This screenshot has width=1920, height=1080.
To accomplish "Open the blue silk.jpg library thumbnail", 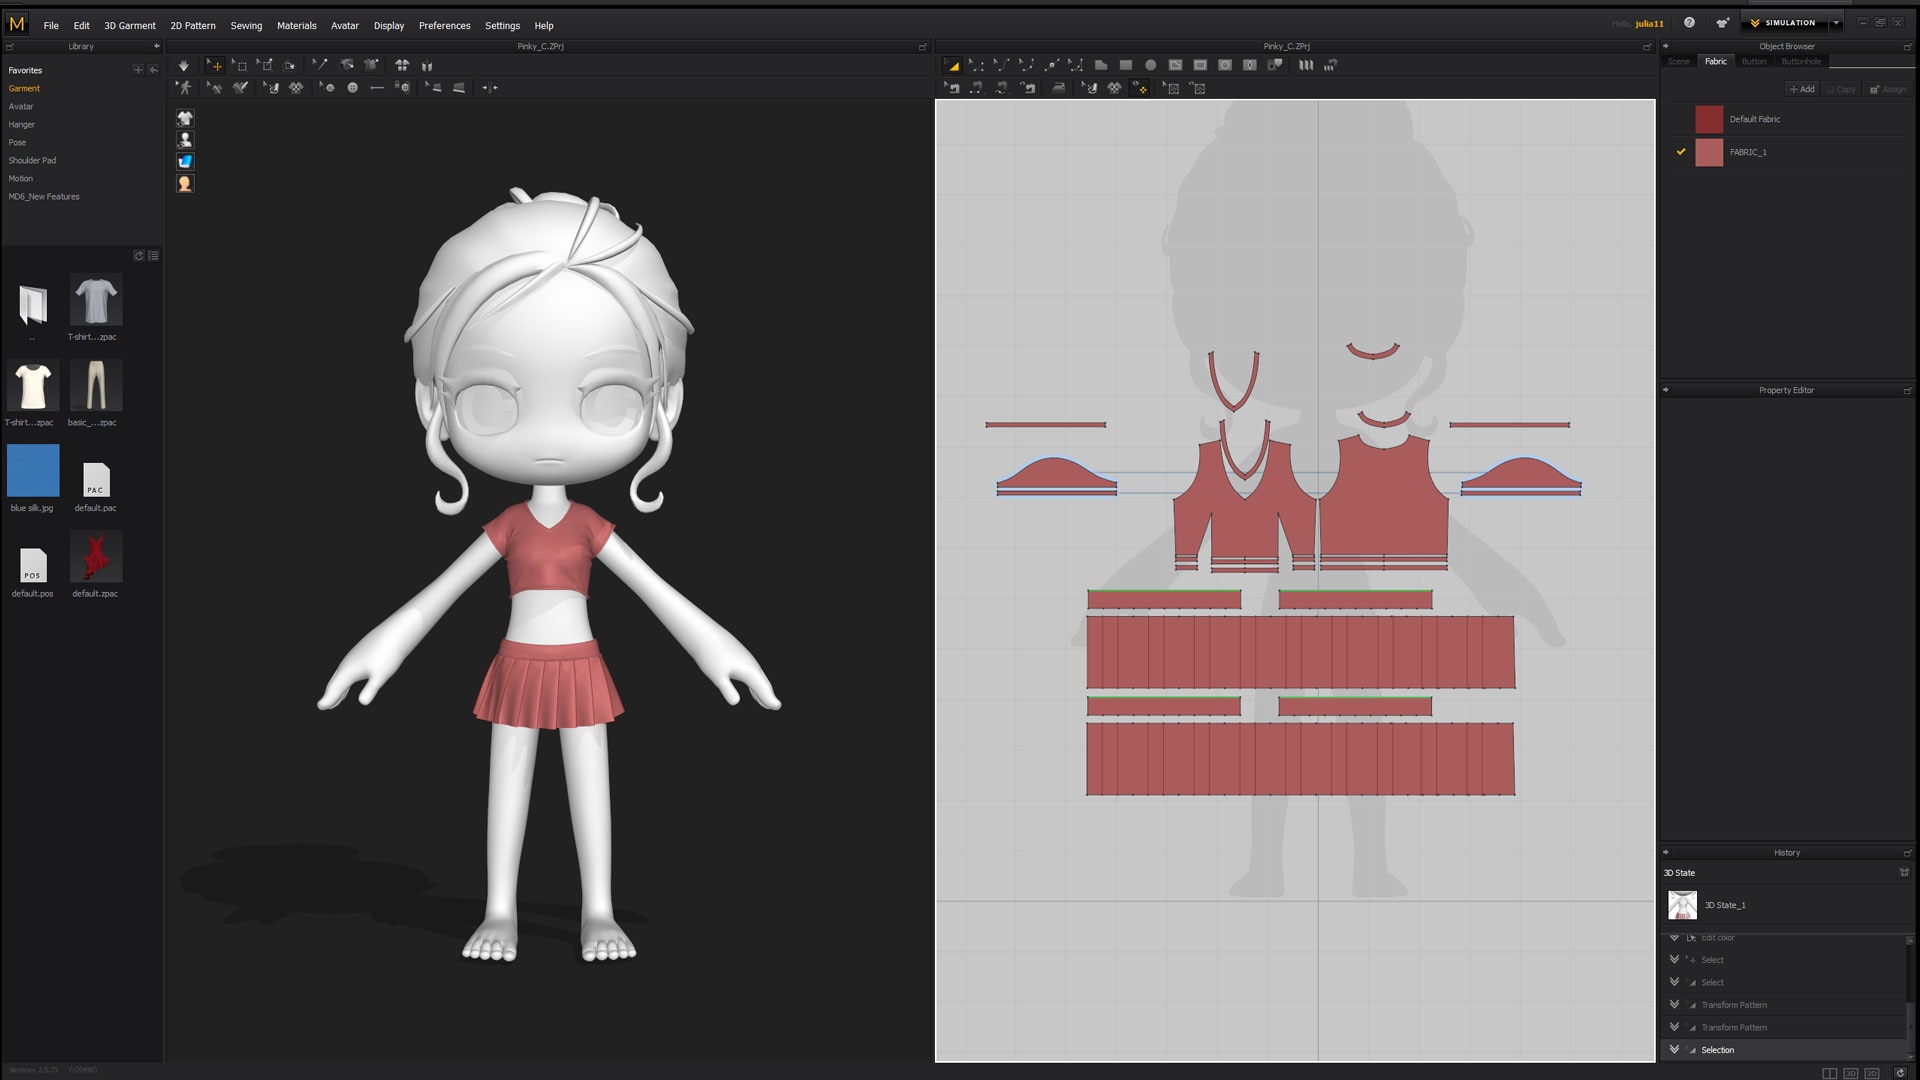I will tap(32, 470).
